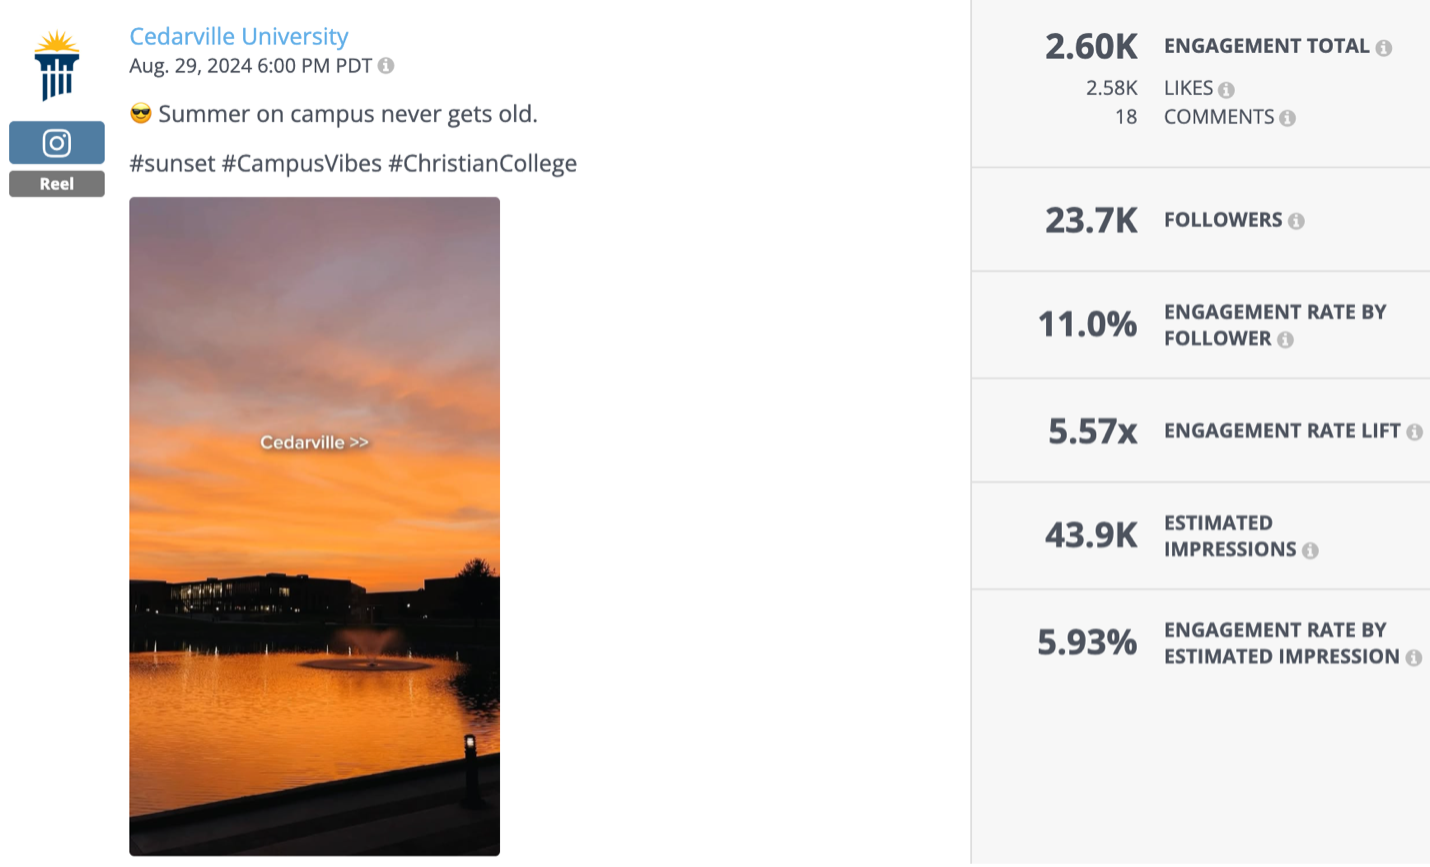Click the Reel post type badge
The width and height of the screenshot is (1430, 867).
click(57, 184)
